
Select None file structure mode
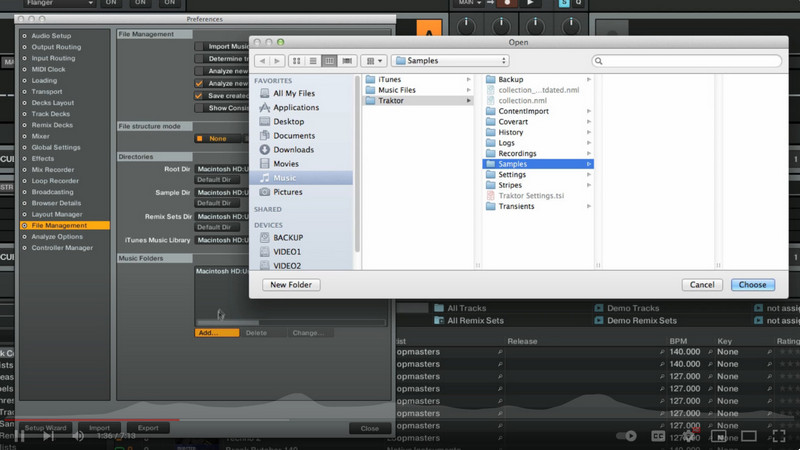217,138
